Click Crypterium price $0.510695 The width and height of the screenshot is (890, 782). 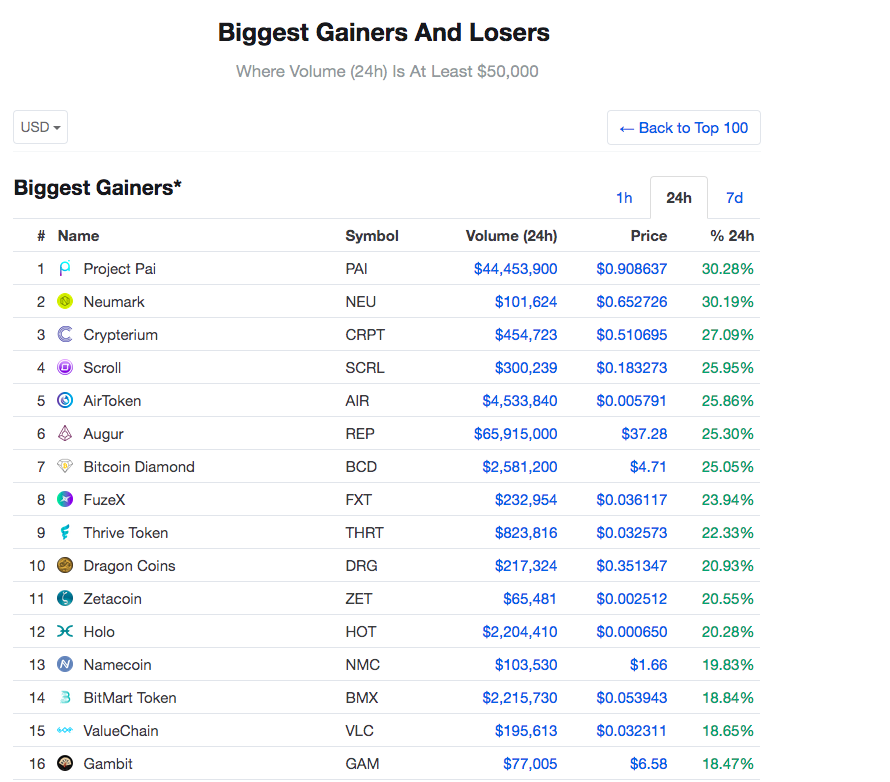(x=632, y=335)
